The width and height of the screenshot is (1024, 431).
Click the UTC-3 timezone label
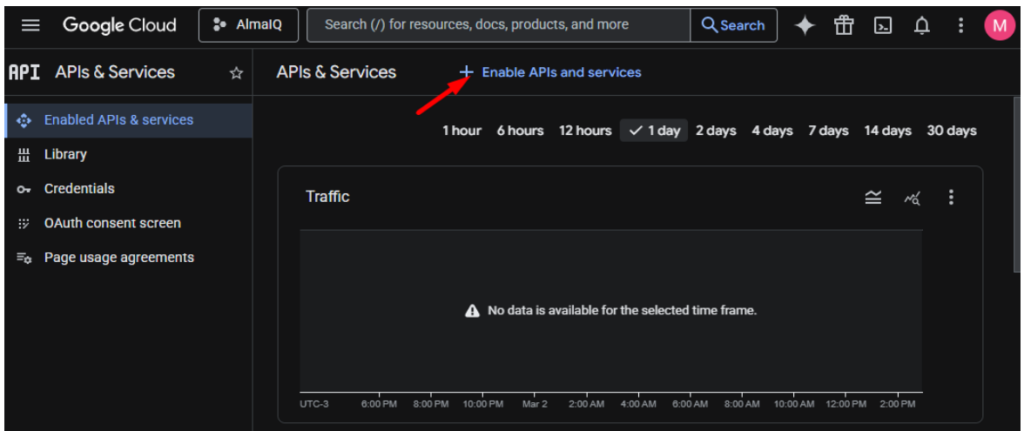point(314,404)
